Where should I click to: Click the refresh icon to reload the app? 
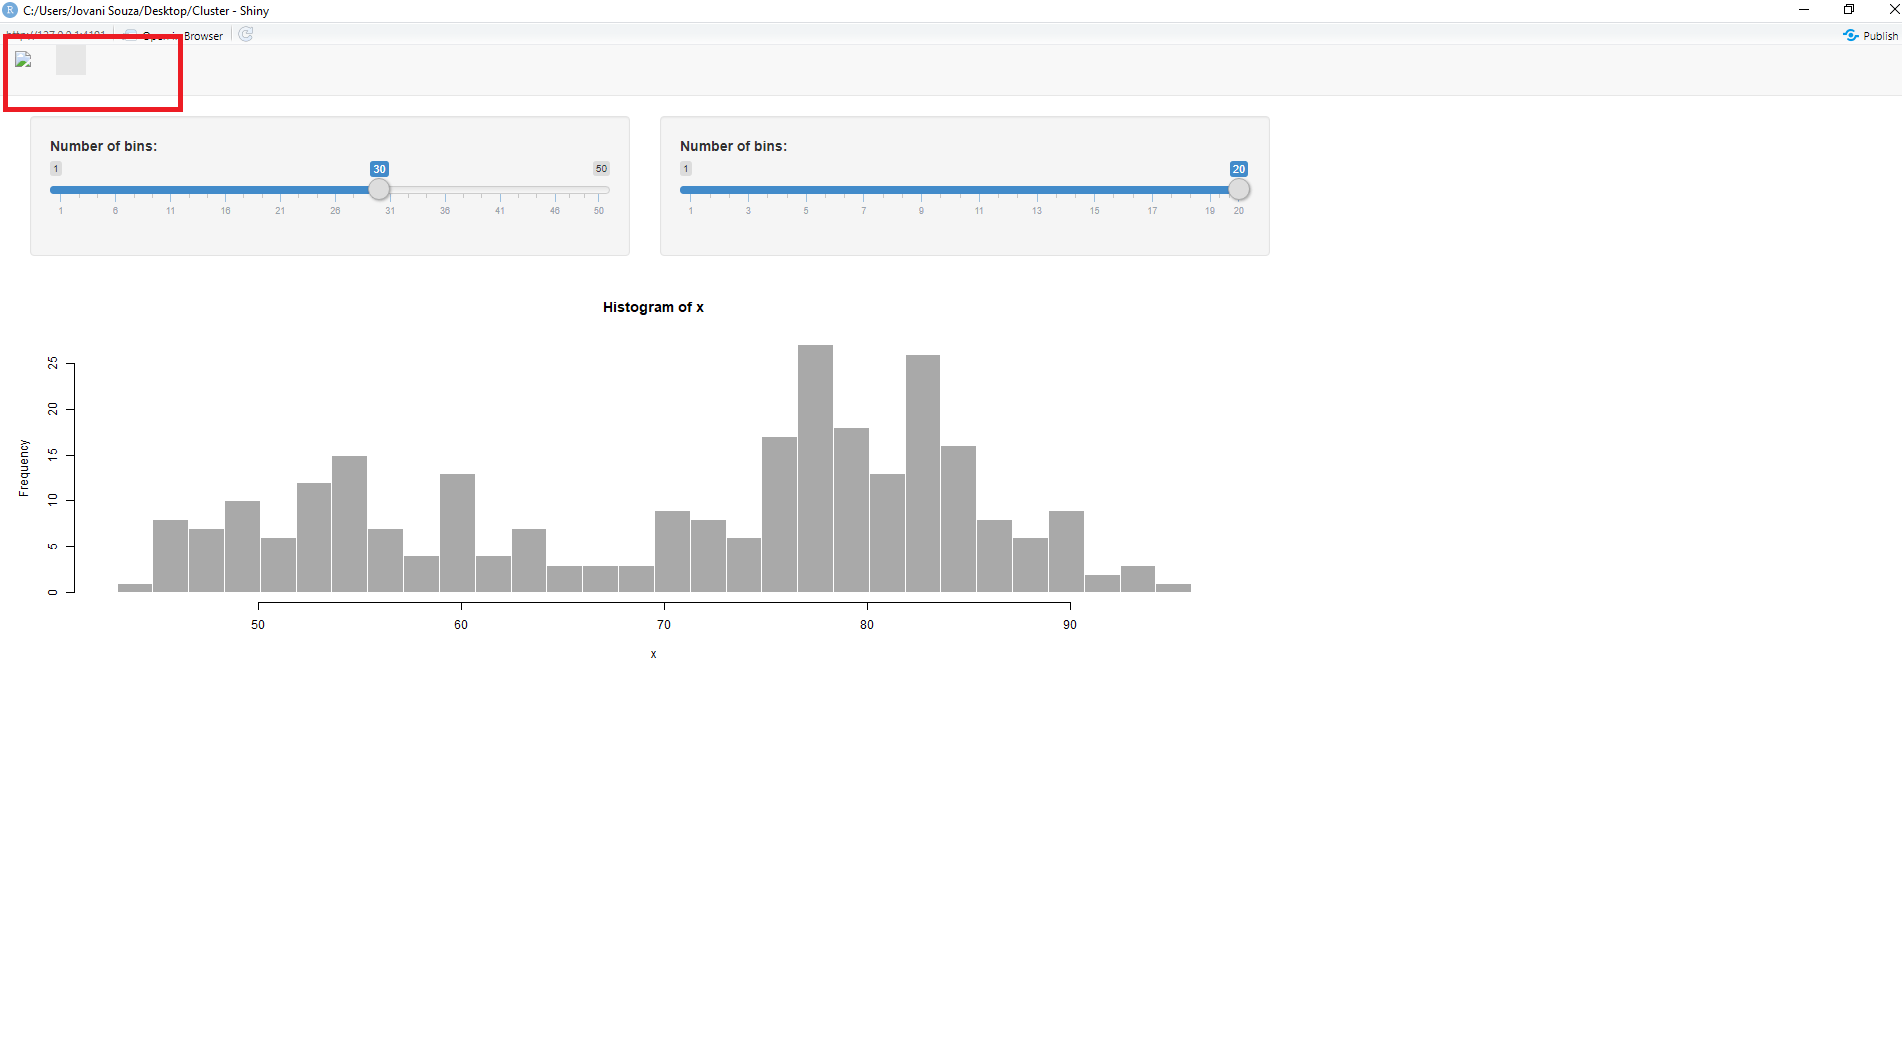click(245, 35)
